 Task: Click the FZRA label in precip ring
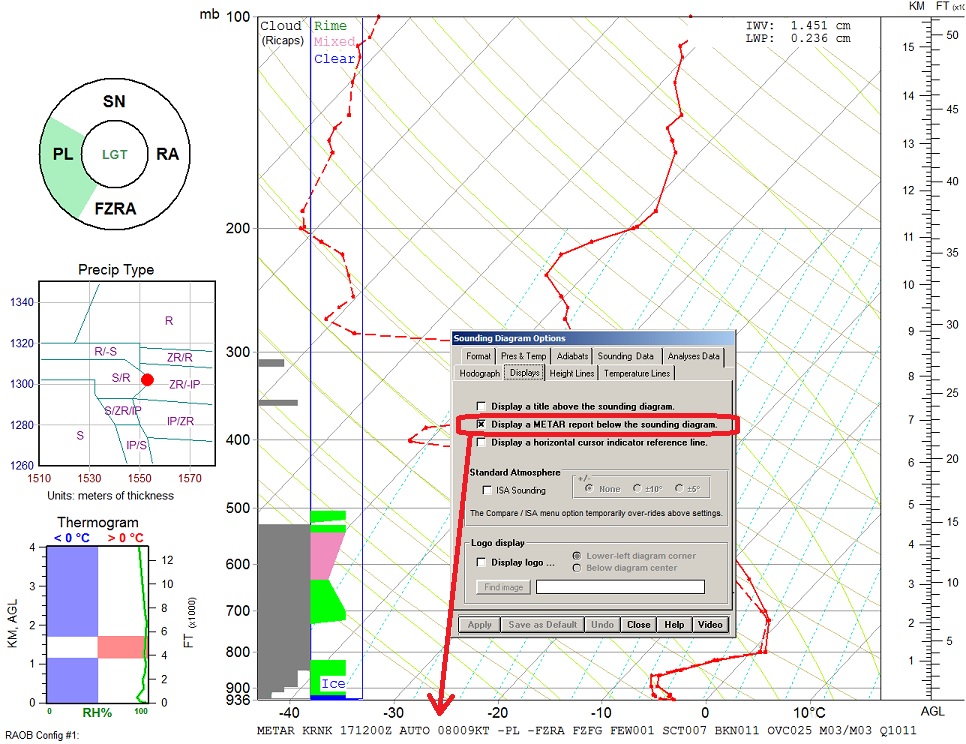115,209
